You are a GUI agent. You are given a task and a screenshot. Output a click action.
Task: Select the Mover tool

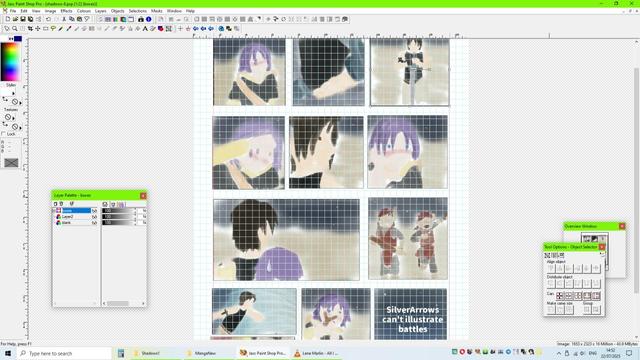click(38, 29)
